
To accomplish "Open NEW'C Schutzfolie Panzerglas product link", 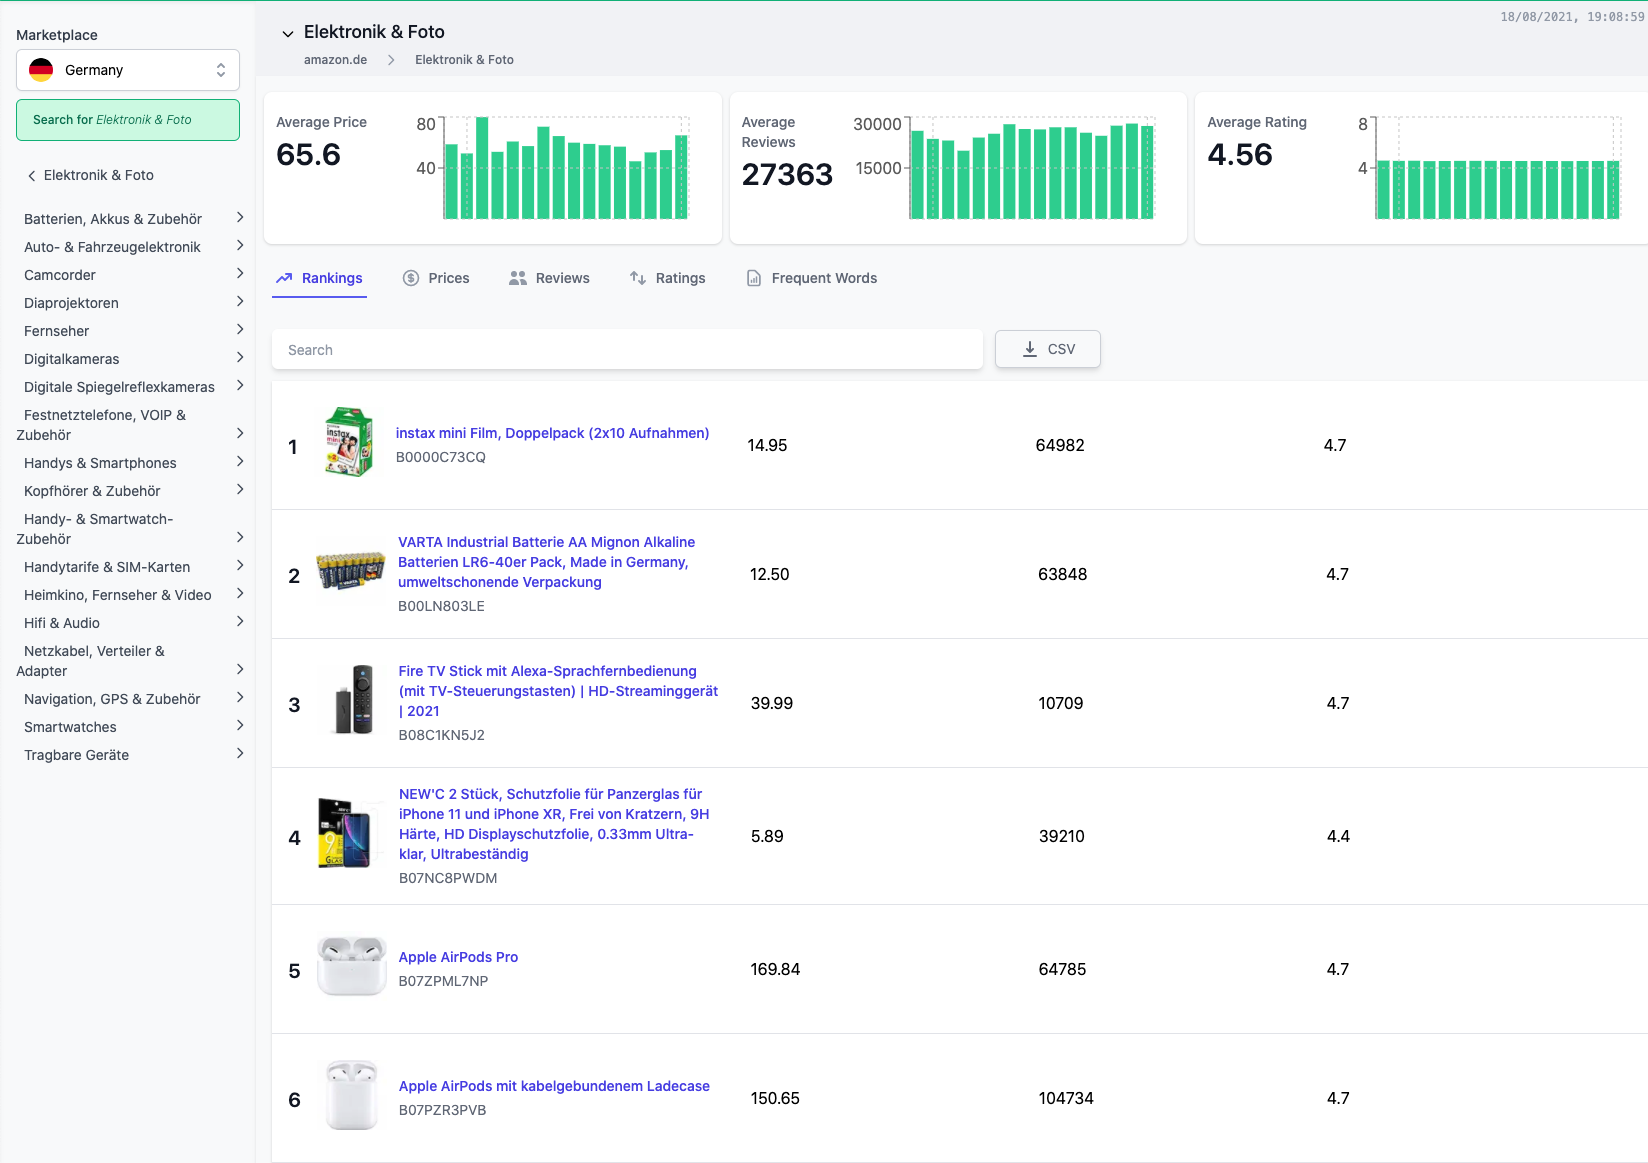I will pyautogui.click(x=554, y=824).
